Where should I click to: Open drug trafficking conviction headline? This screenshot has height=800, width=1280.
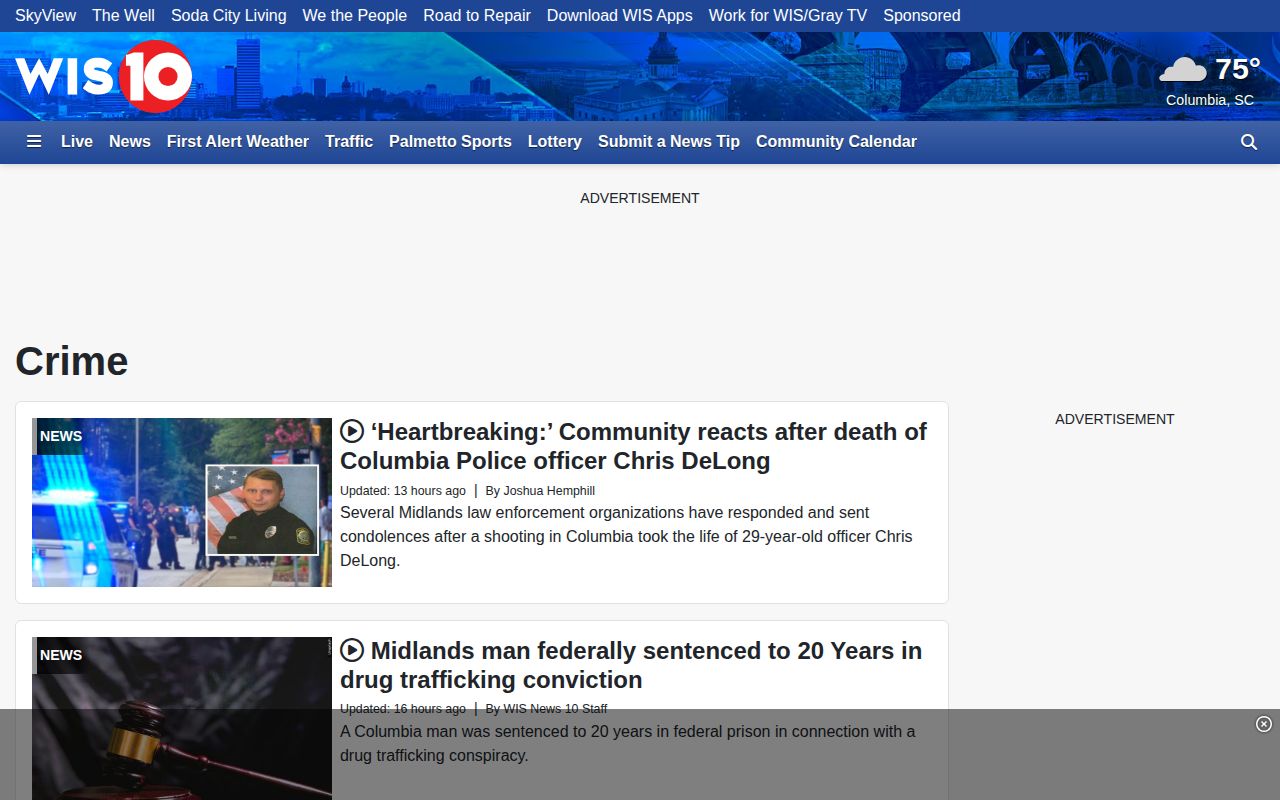click(631, 665)
